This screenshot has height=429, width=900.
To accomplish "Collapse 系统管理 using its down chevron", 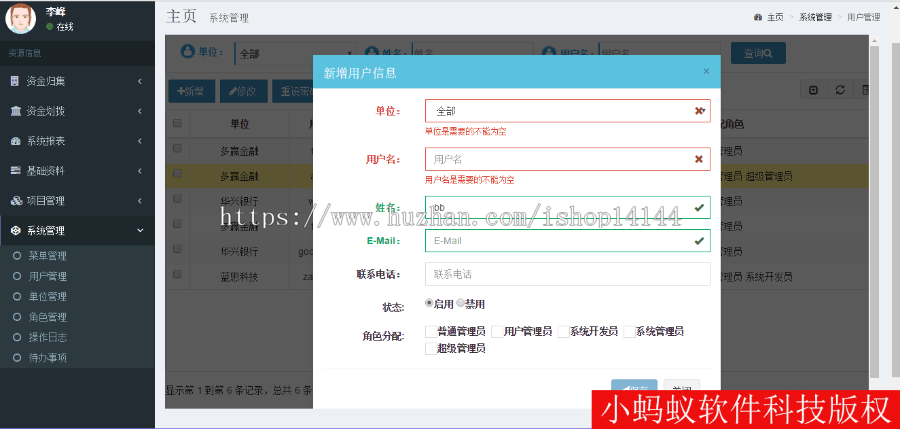I will click(140, 231).
